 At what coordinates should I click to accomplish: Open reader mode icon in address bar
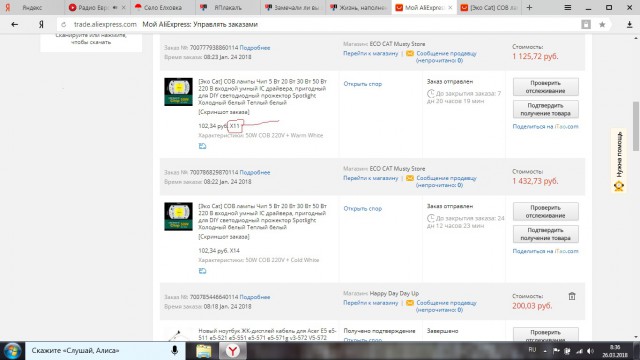(x=586, y=24)
